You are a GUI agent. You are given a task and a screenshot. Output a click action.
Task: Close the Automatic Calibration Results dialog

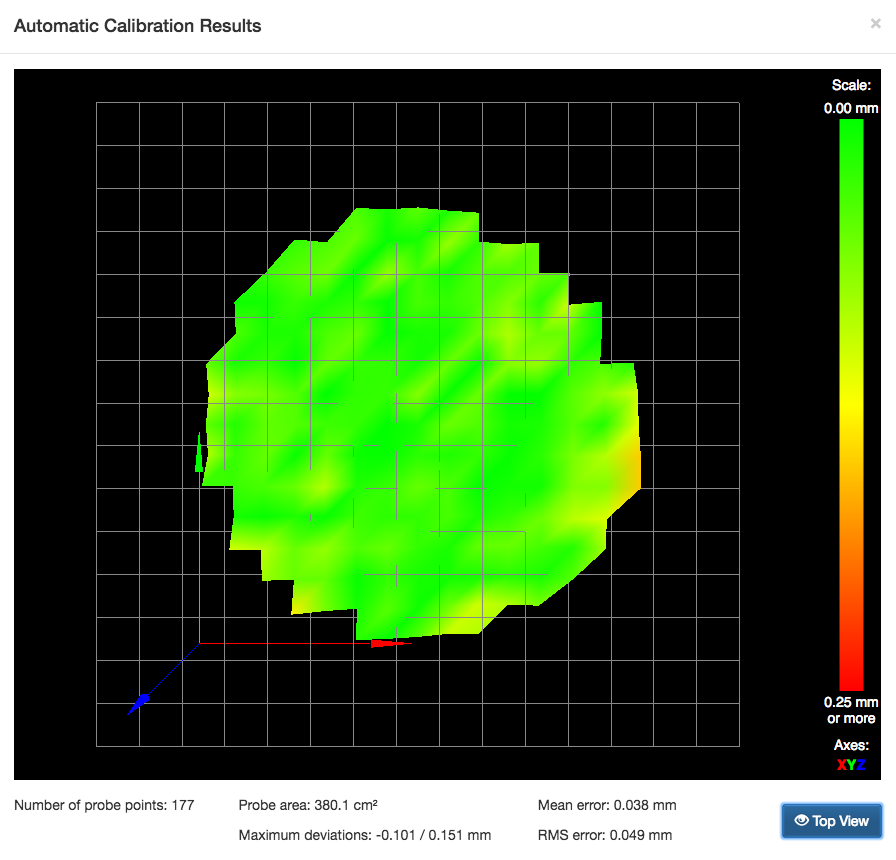pyautogui.click(x=875, y=23)
